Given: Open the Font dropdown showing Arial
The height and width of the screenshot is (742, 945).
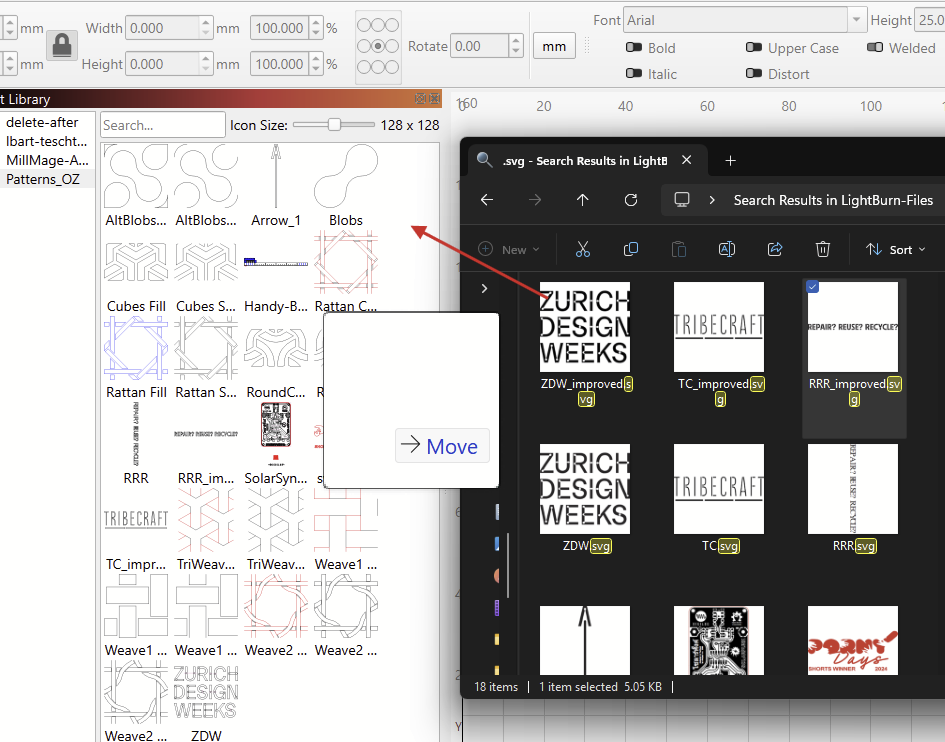Looking at the screenshot, I should [856, 20].
